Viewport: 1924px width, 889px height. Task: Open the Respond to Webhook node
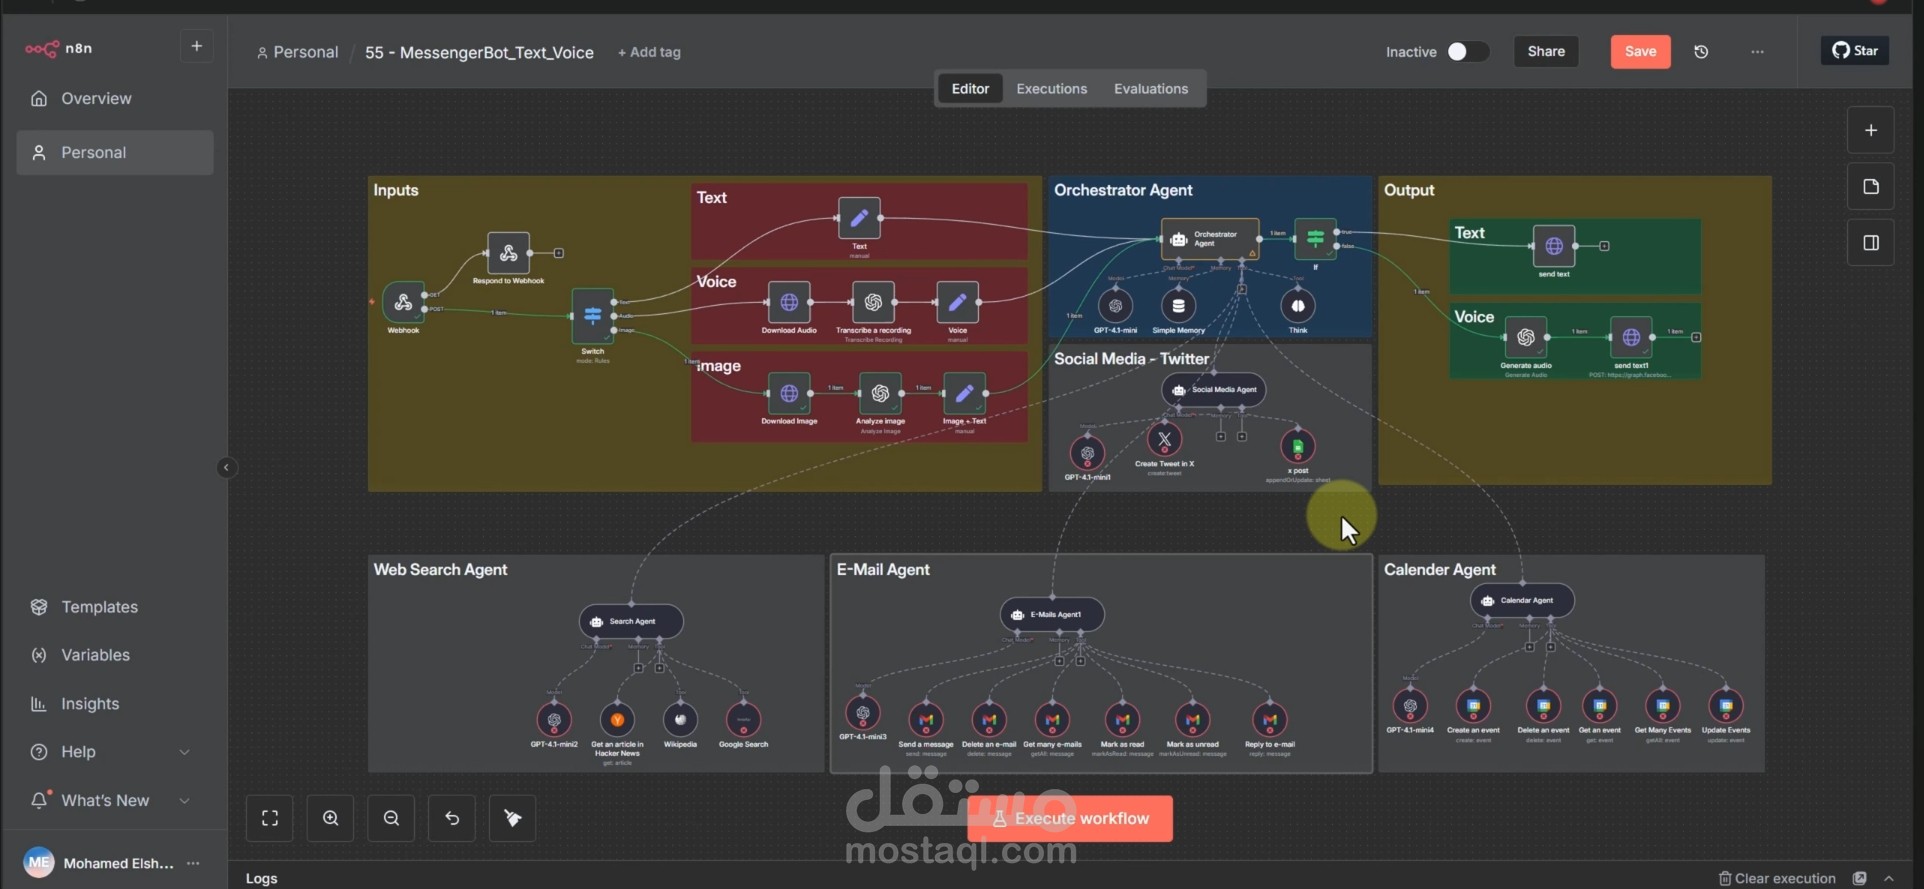[508, 253]
